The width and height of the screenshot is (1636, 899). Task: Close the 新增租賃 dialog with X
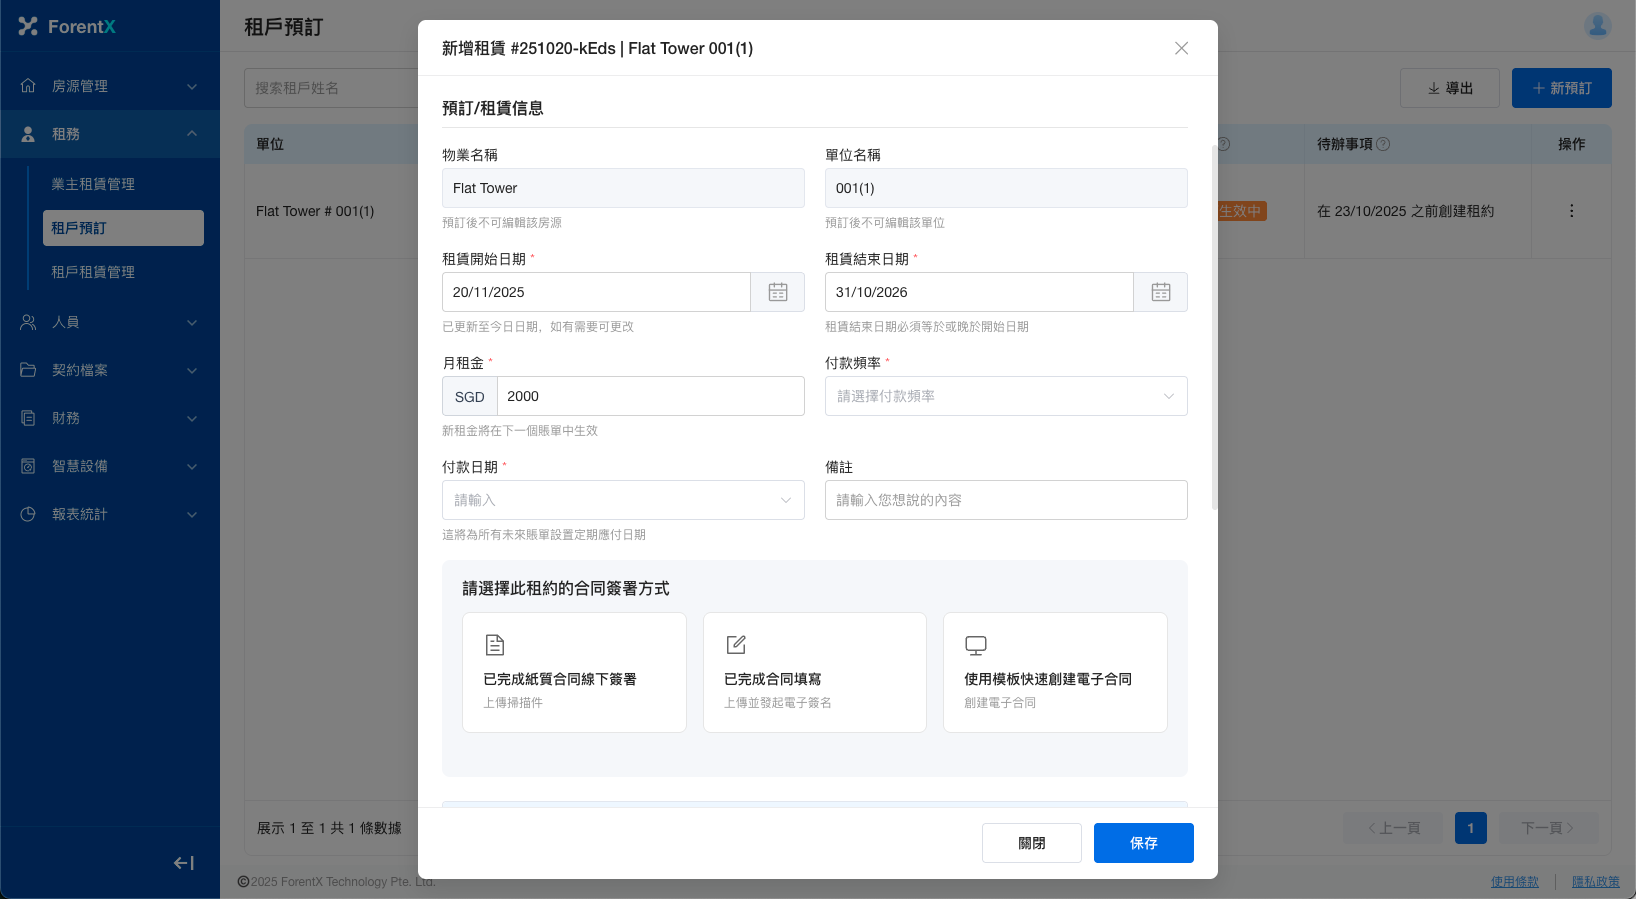(x=1181, y=48)
